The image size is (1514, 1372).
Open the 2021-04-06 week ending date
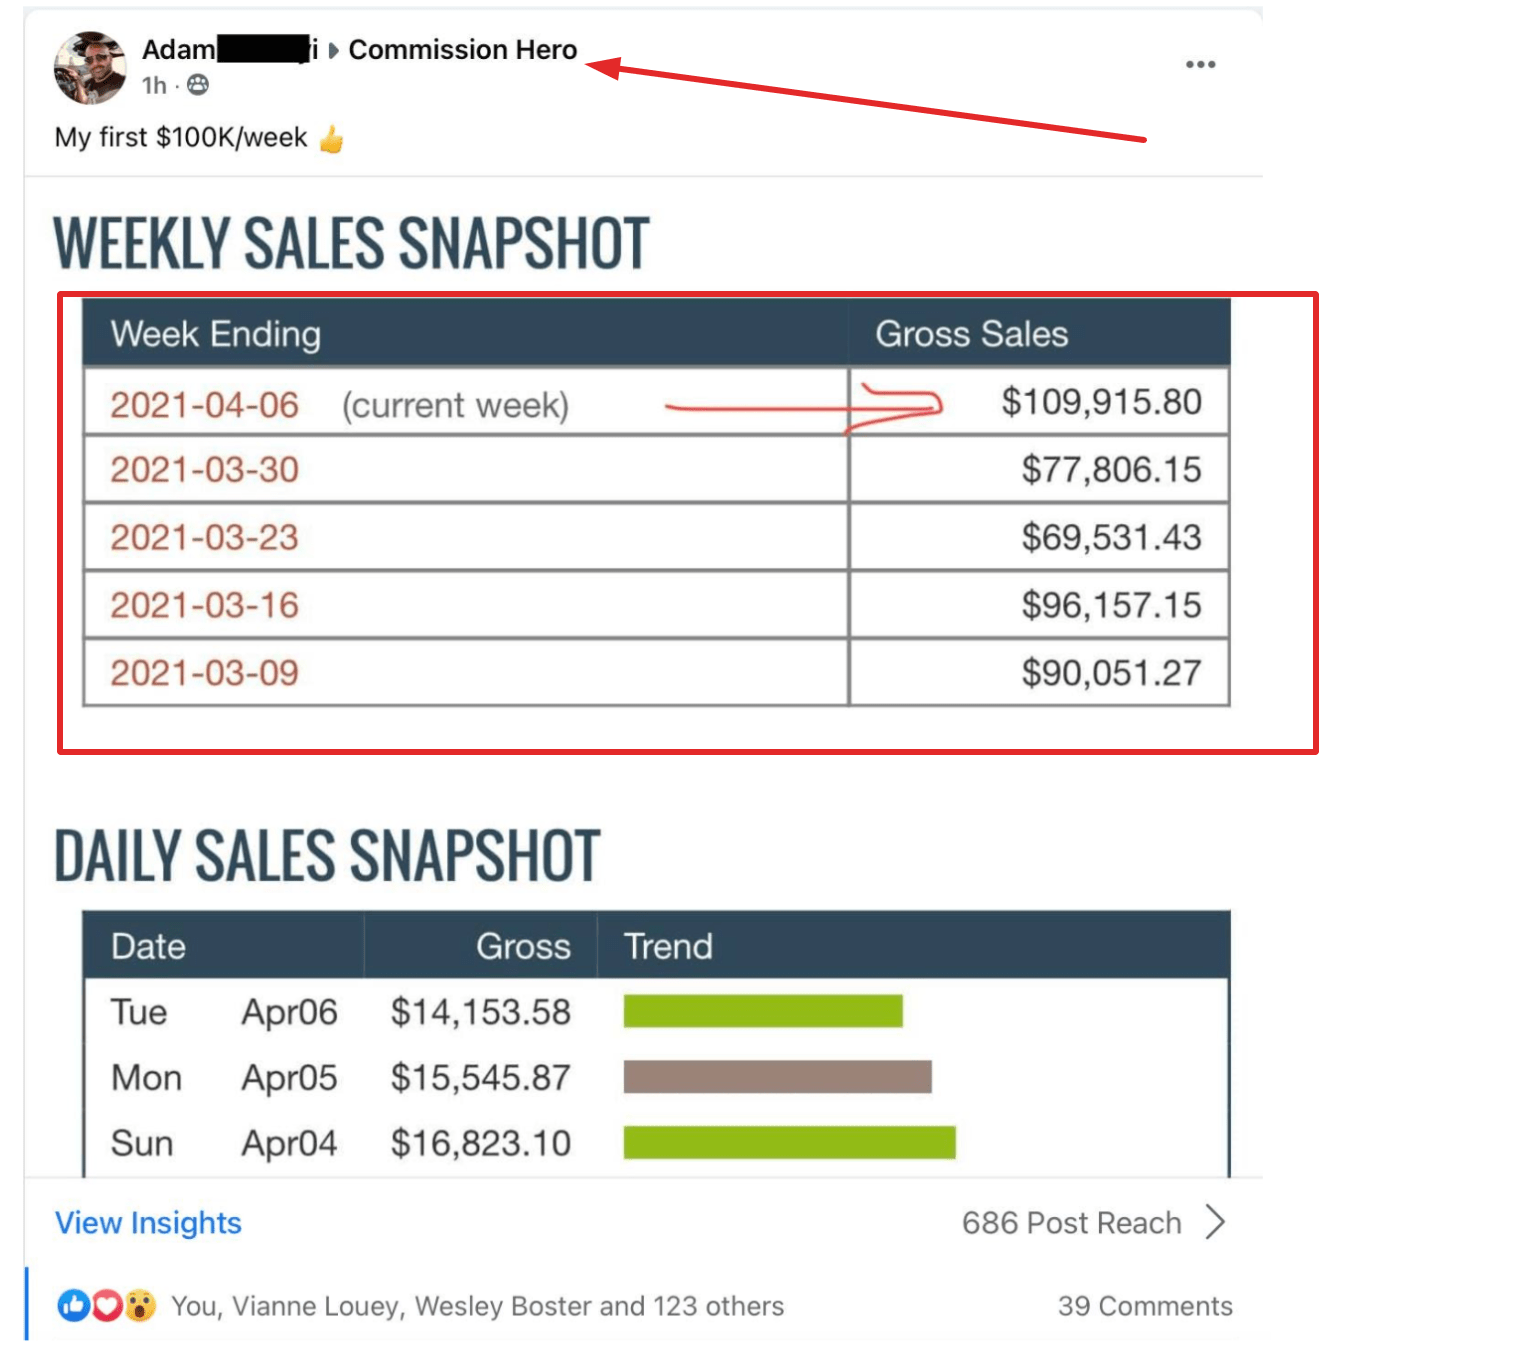(204, 405)
